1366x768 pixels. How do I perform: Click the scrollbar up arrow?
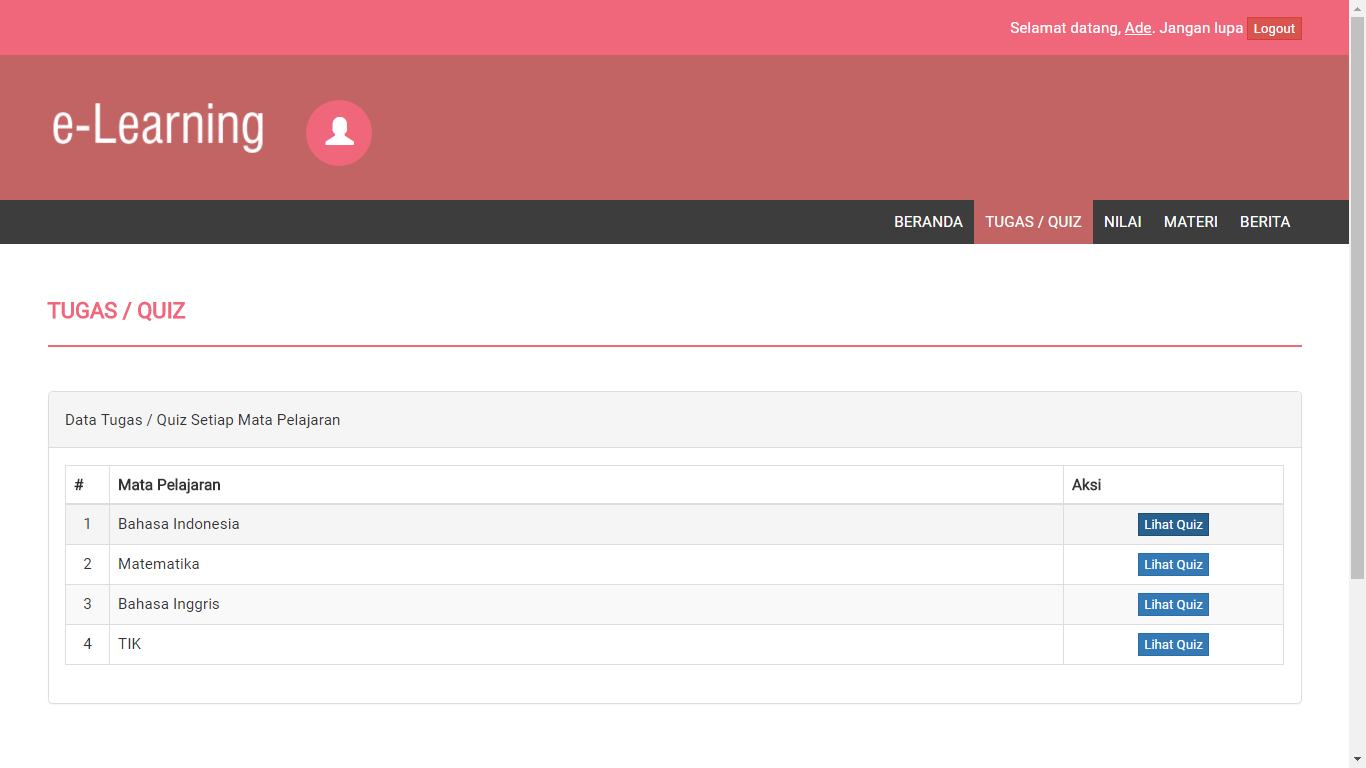(1357, 7)
